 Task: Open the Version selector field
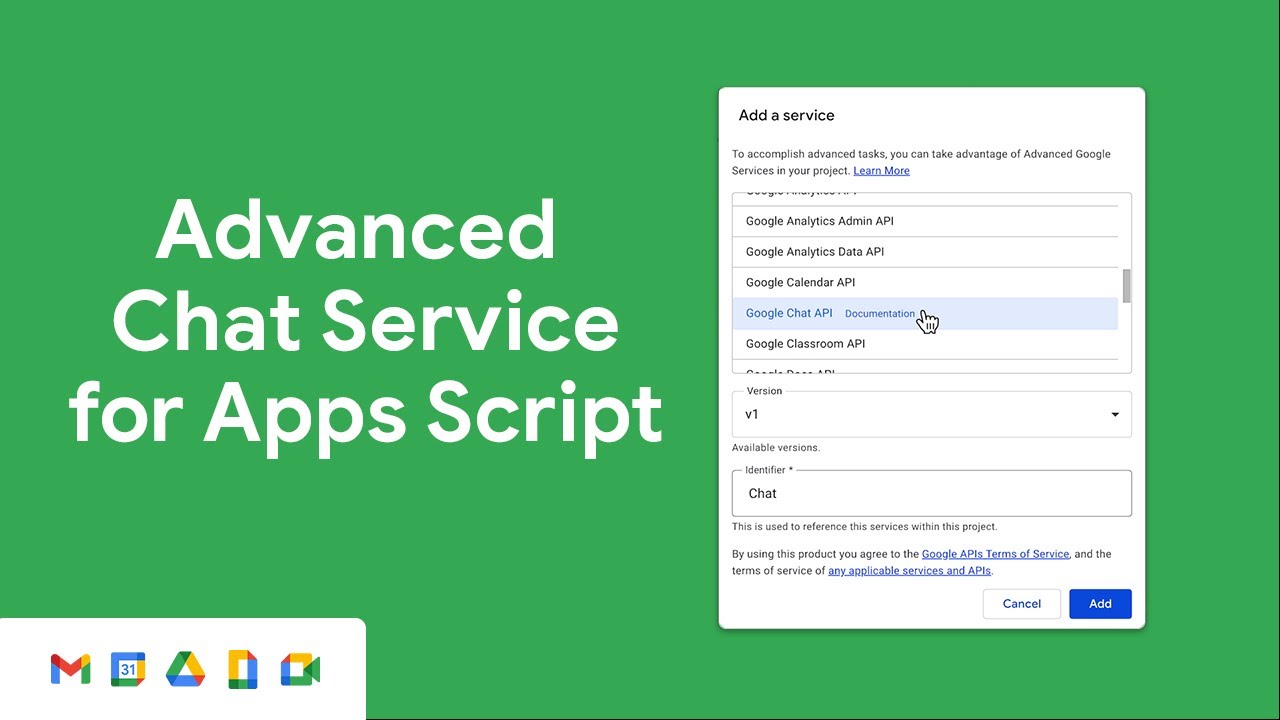point(932,414)
